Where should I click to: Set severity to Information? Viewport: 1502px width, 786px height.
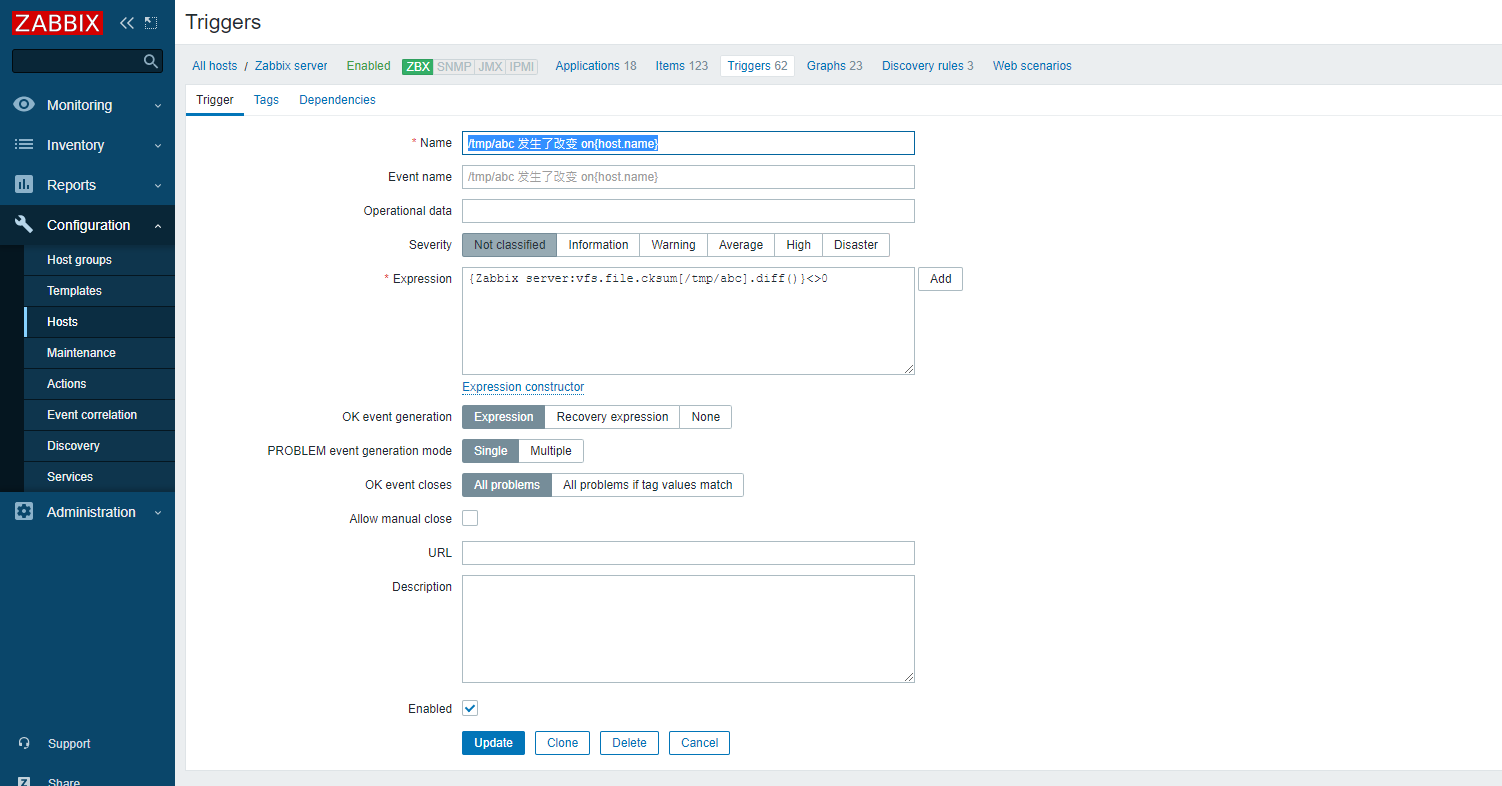coord(598,245)
